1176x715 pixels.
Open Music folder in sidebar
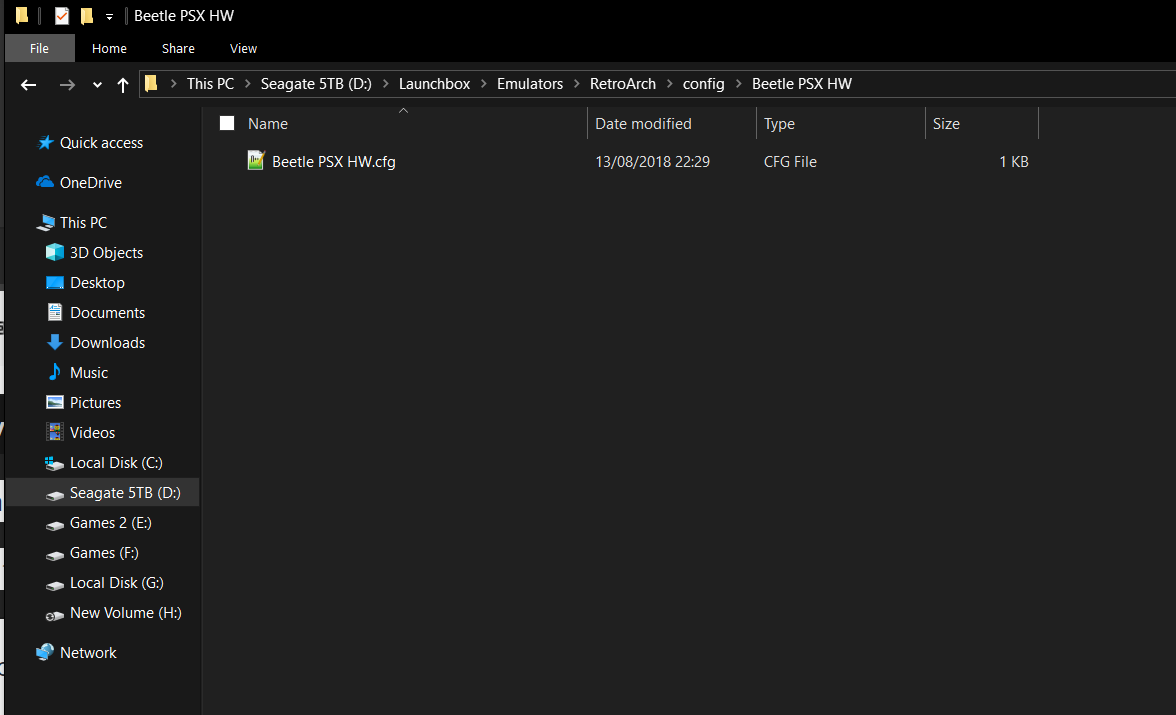pos(88,373)
